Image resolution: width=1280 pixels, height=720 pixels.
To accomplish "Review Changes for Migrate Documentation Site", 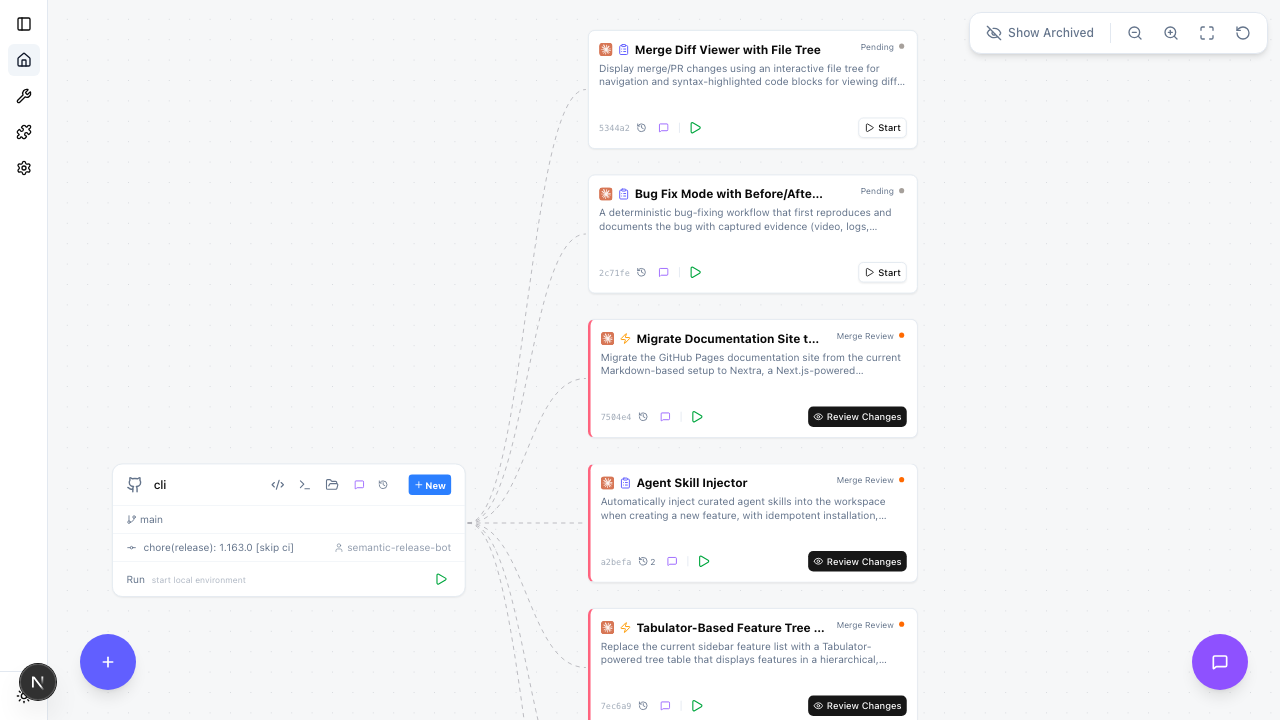I will 857,417.
